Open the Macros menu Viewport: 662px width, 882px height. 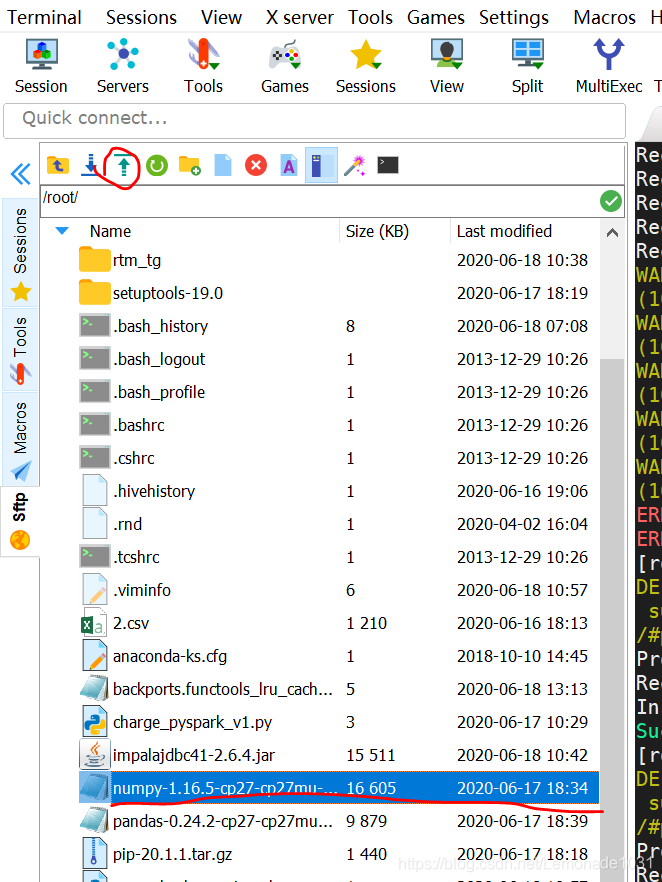(605, 17)
